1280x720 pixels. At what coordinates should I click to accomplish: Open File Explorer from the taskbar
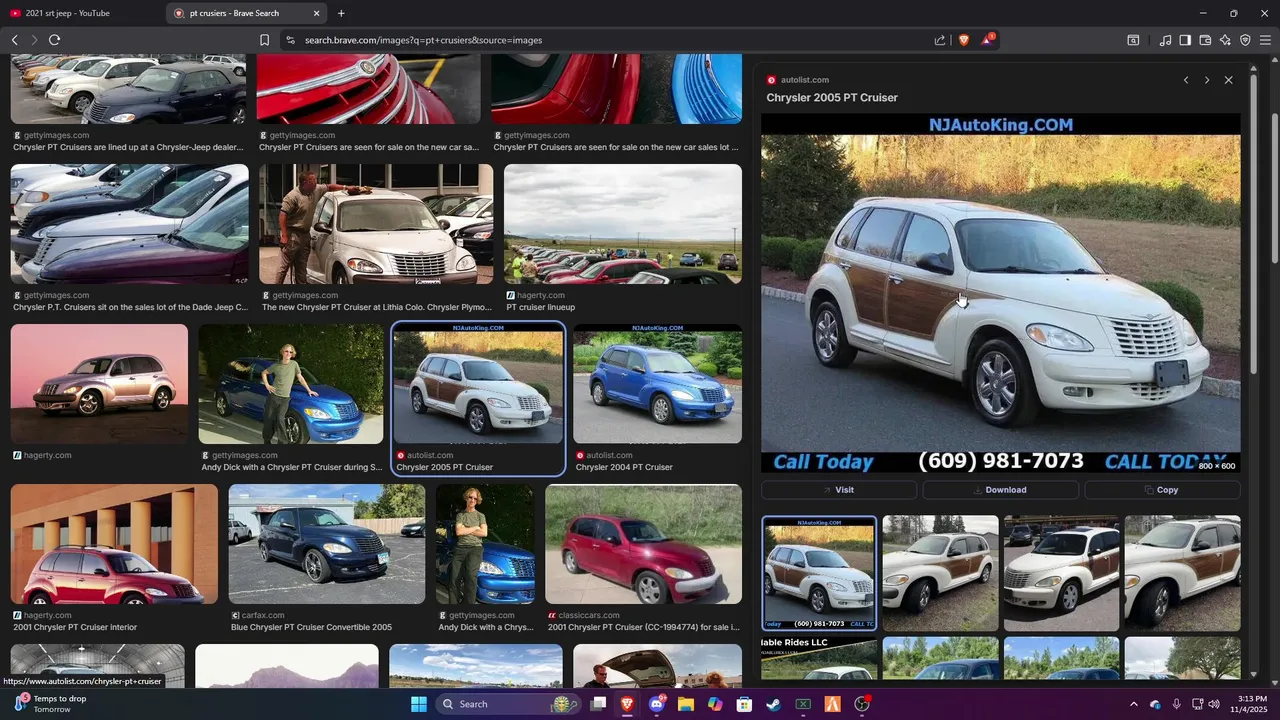[686, 704]
